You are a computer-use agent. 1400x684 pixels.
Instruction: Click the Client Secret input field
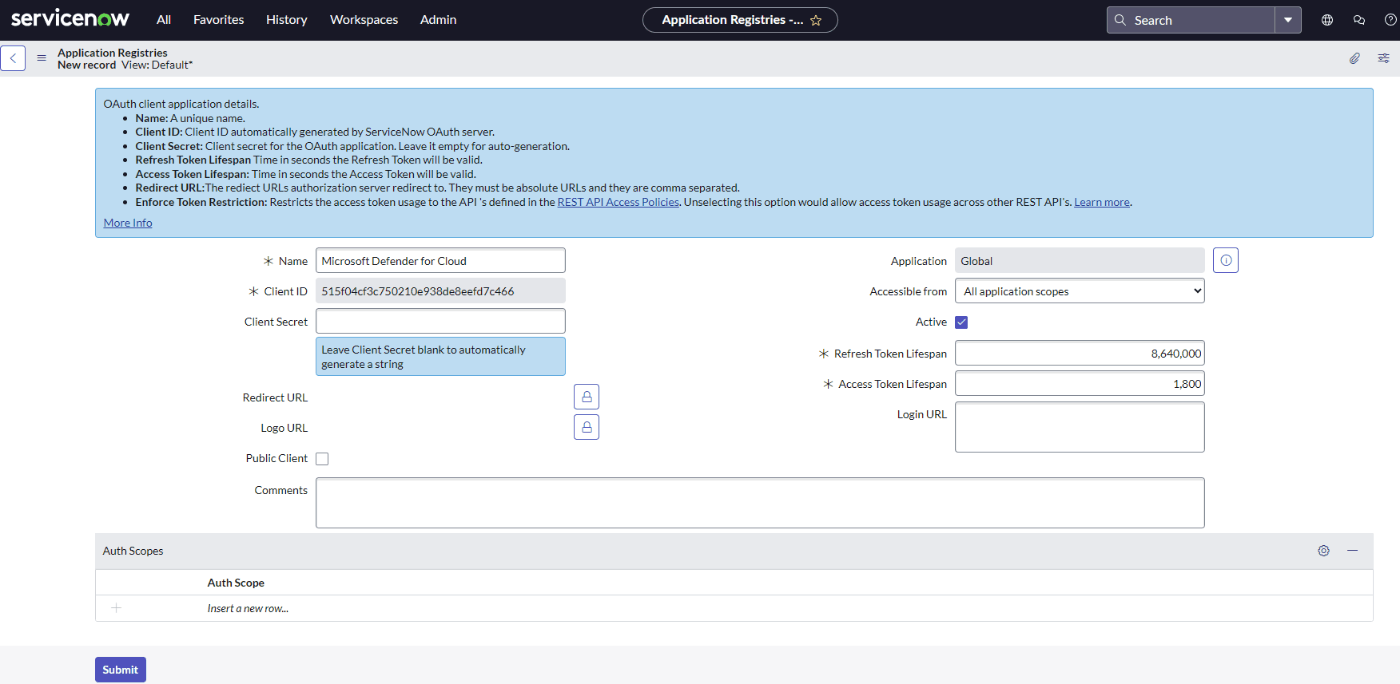click(x=441, y=321)
